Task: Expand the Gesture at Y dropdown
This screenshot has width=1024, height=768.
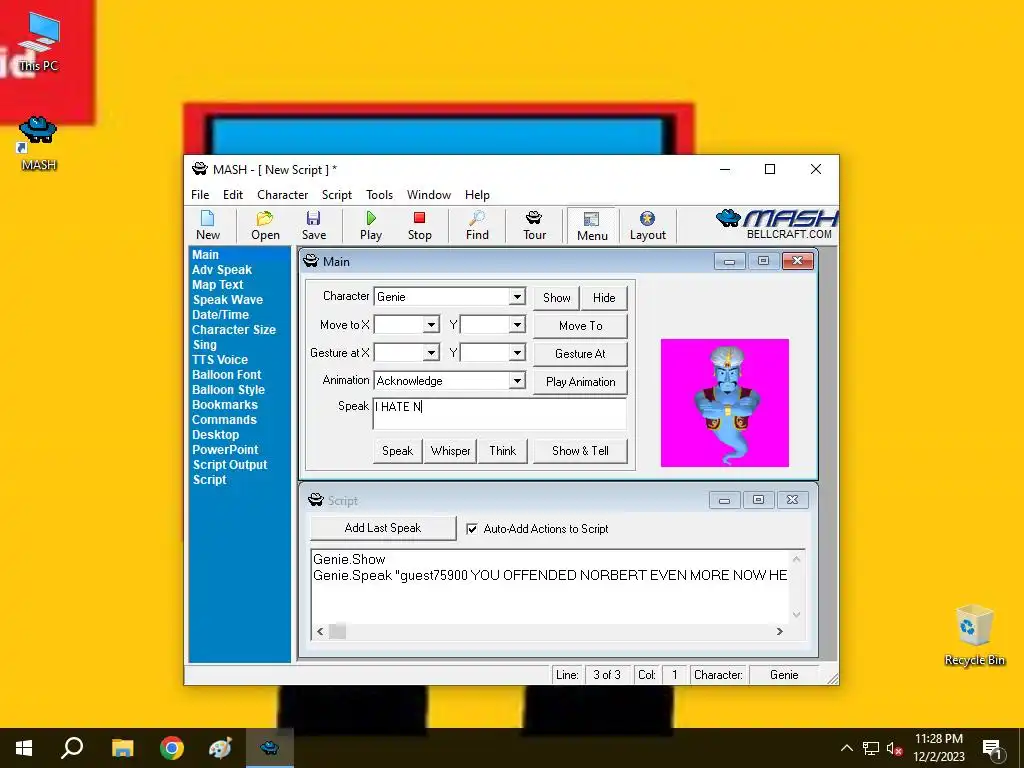Action: (517, 353)
